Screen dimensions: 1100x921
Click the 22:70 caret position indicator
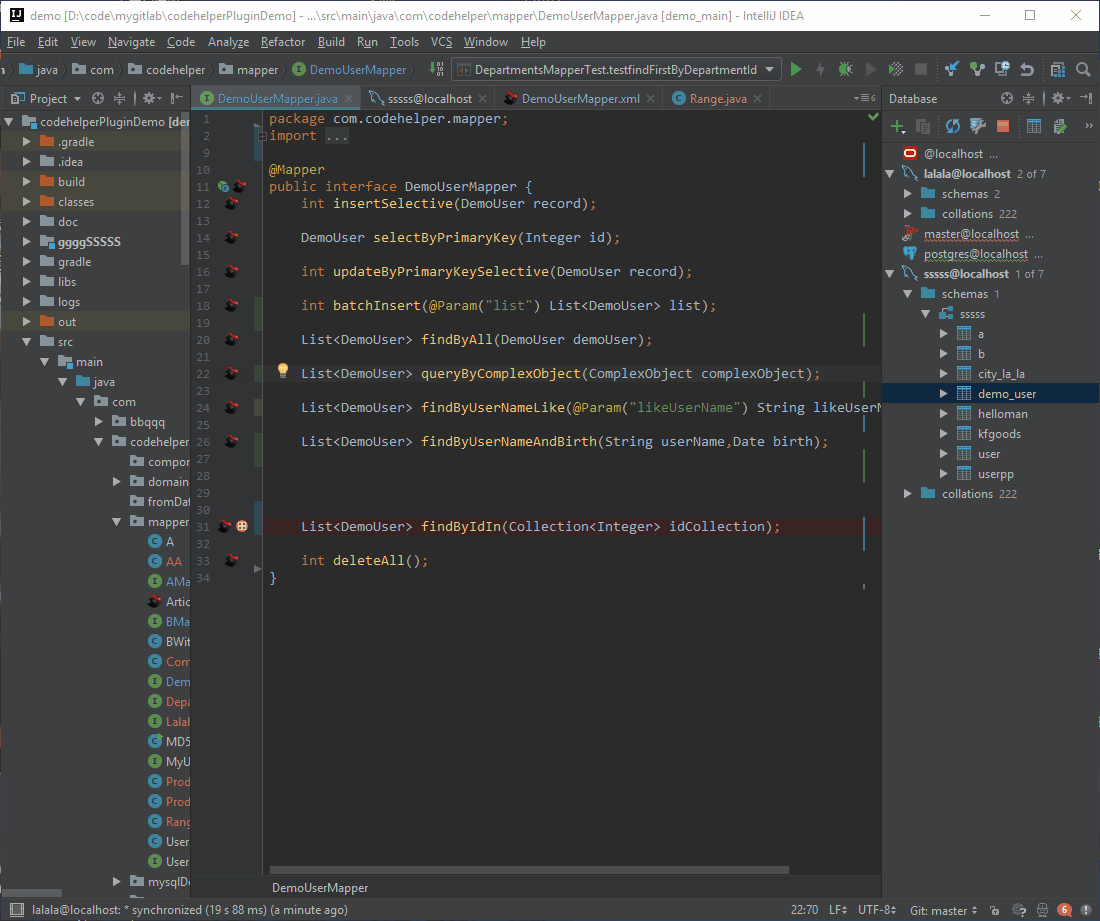coord(805,910)
